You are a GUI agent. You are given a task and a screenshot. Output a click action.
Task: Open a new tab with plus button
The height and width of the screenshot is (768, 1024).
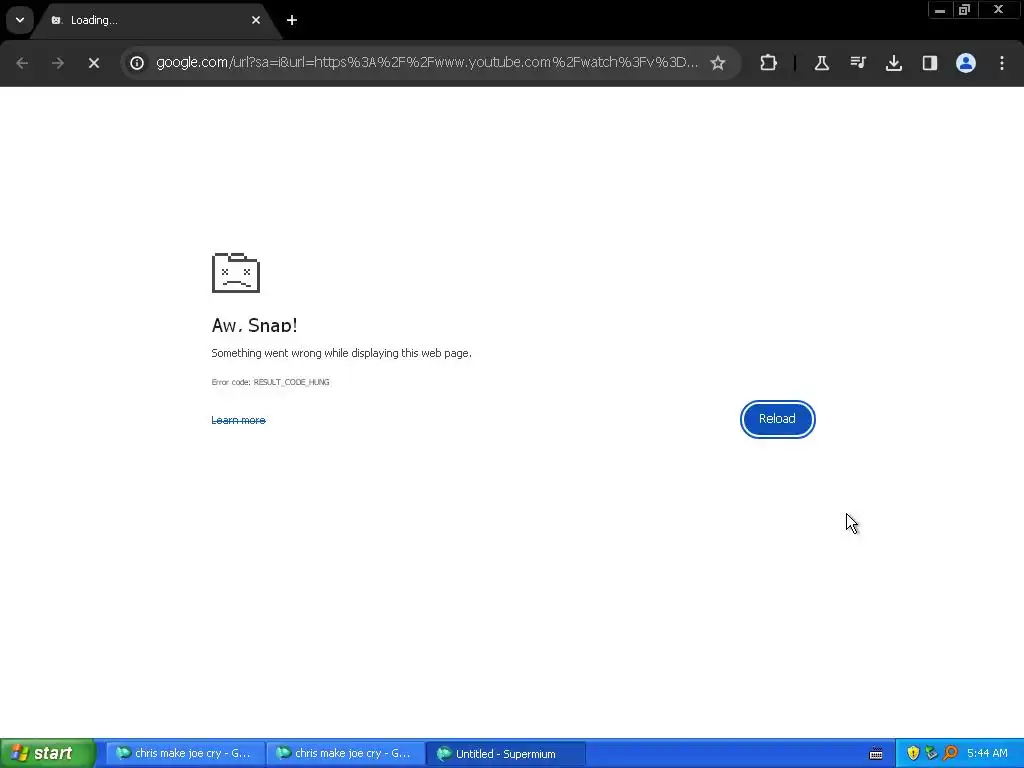pos(292,20)
